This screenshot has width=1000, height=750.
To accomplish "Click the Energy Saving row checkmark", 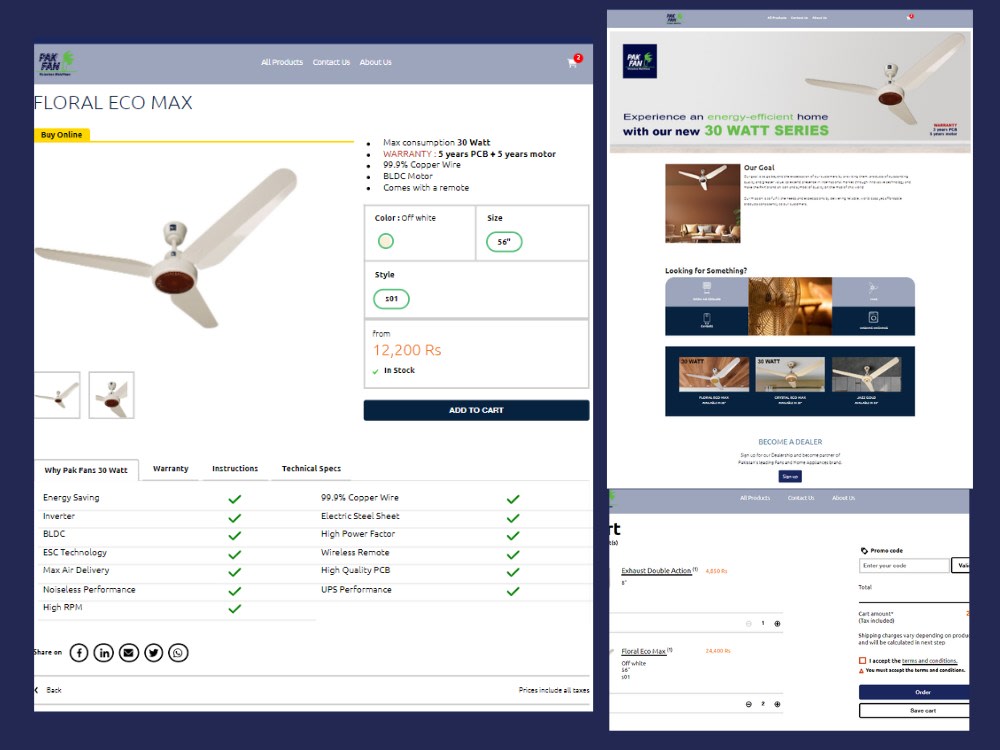I will tap(235, 499).
